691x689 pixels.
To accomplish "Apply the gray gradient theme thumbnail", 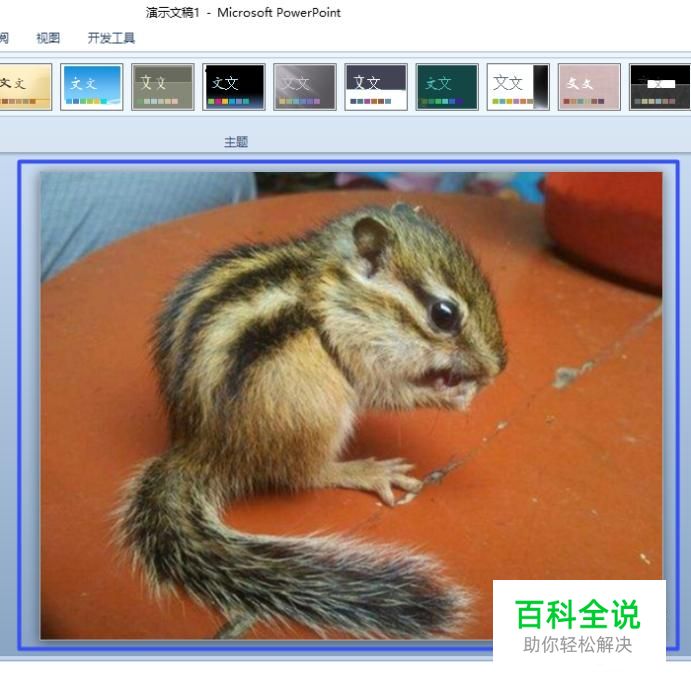I will click(x=305, y=87).
